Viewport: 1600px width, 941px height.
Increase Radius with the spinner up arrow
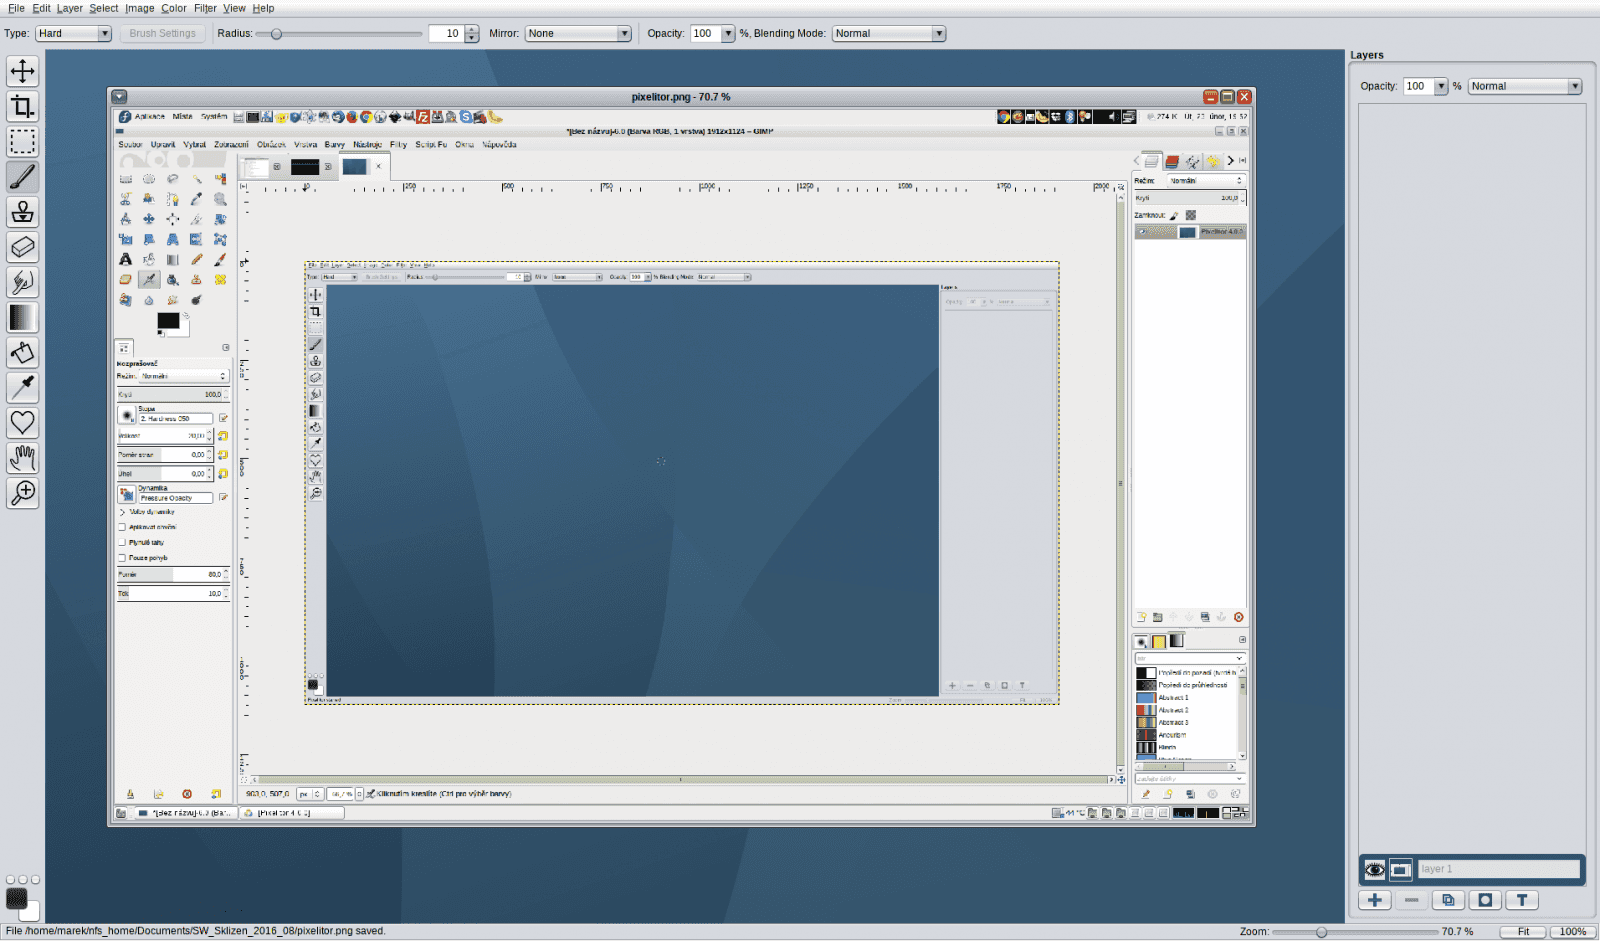tap(472, 29)
